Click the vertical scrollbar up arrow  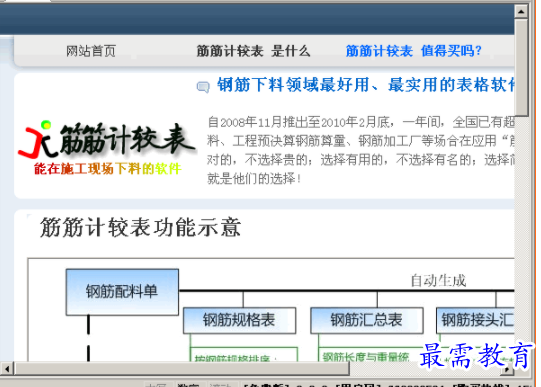coord(521,12)
